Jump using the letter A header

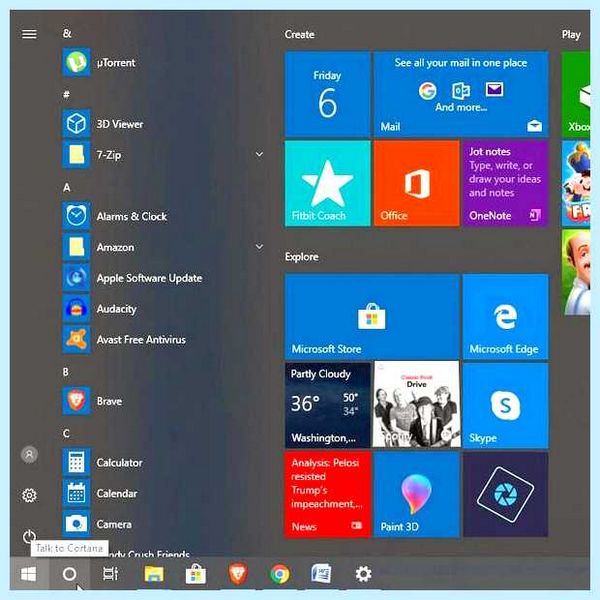(x=67, y=188)
